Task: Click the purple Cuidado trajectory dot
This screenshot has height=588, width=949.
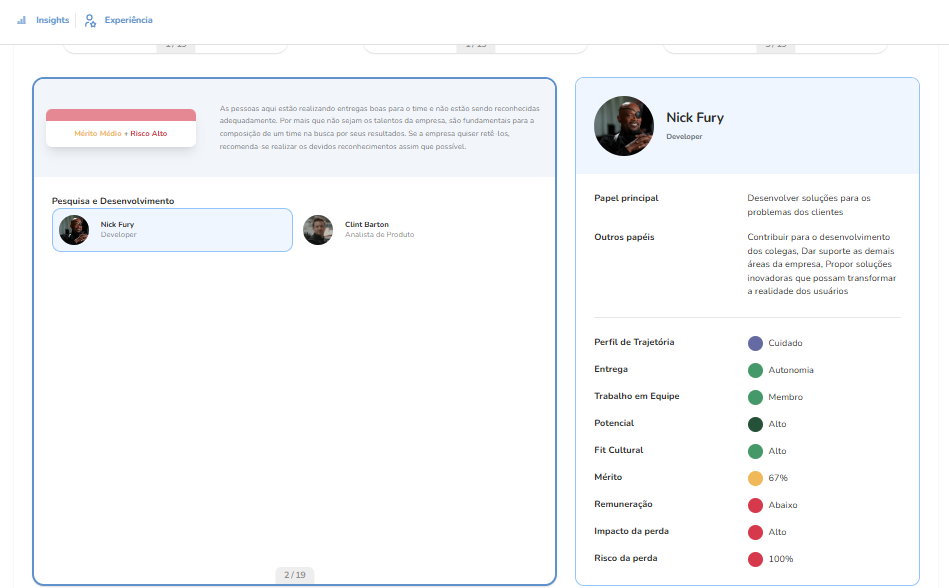Action: [x=755, y=343]
